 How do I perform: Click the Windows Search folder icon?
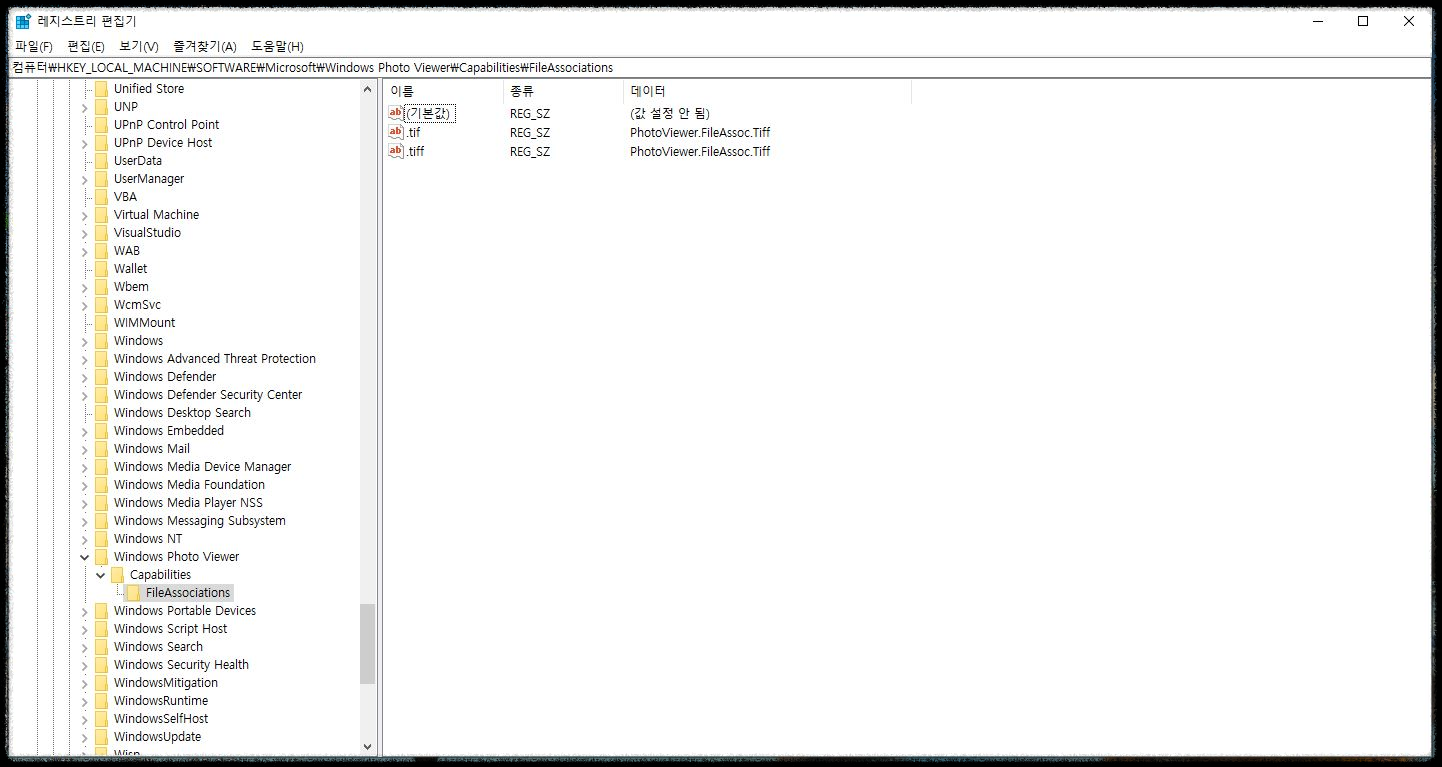coord(101,647)
